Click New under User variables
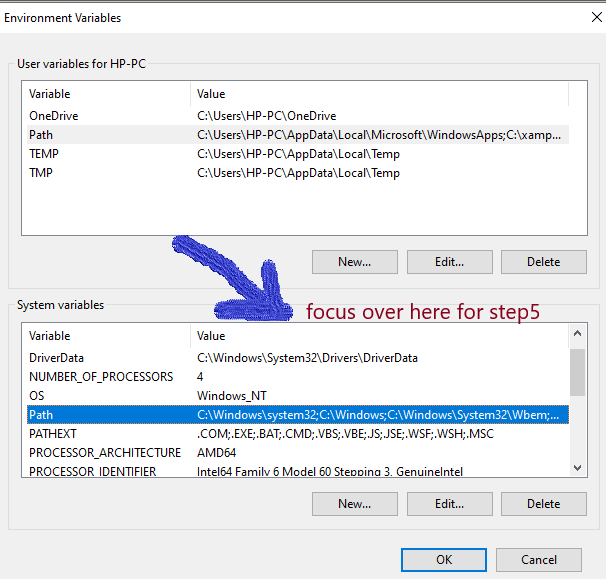Screen dimensions: 606x579 pyautogui.click(x=354, y=262)
